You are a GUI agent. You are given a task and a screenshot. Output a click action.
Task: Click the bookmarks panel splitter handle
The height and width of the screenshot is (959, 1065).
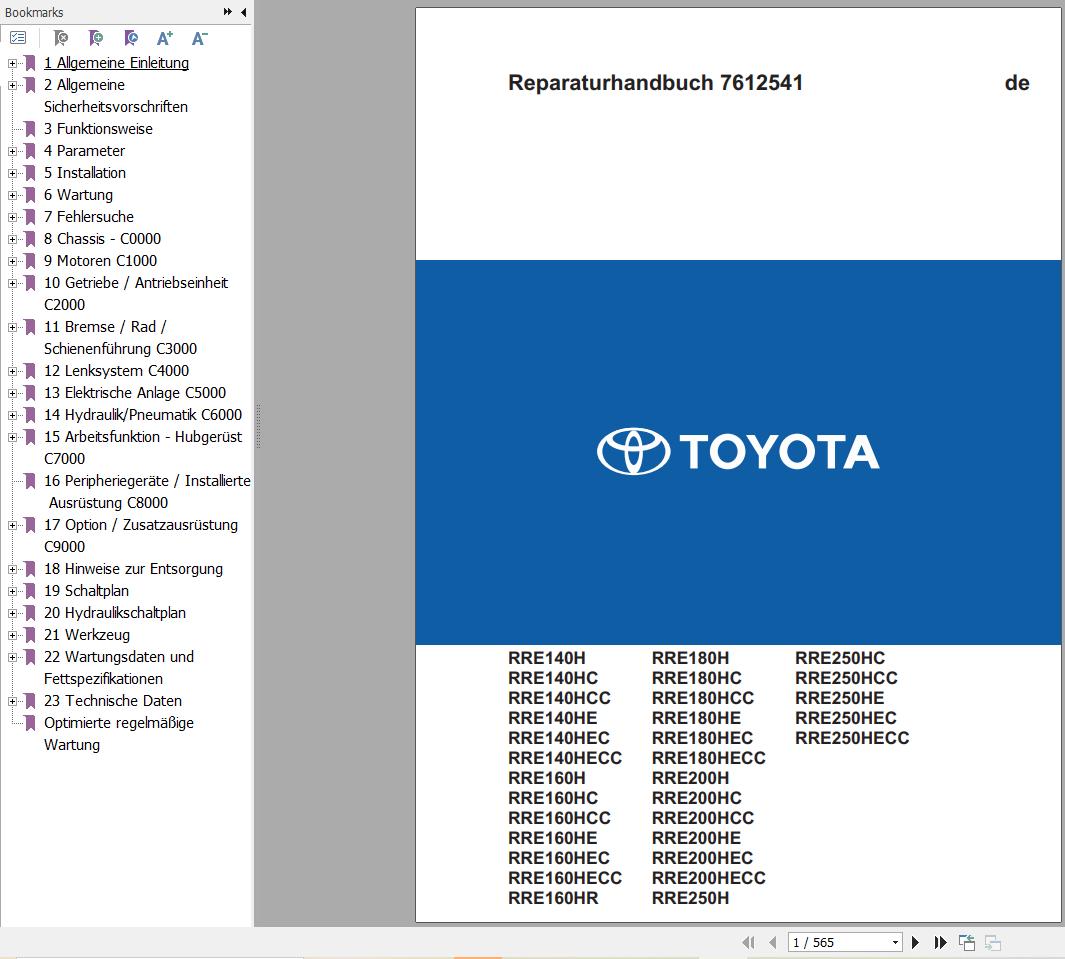[258, 427]
